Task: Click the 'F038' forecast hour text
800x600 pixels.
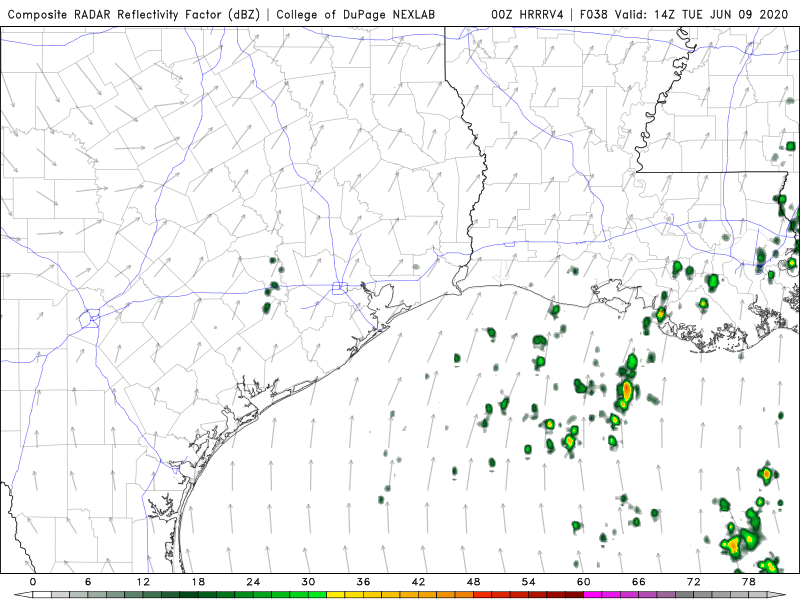Action: pos(594,14)
